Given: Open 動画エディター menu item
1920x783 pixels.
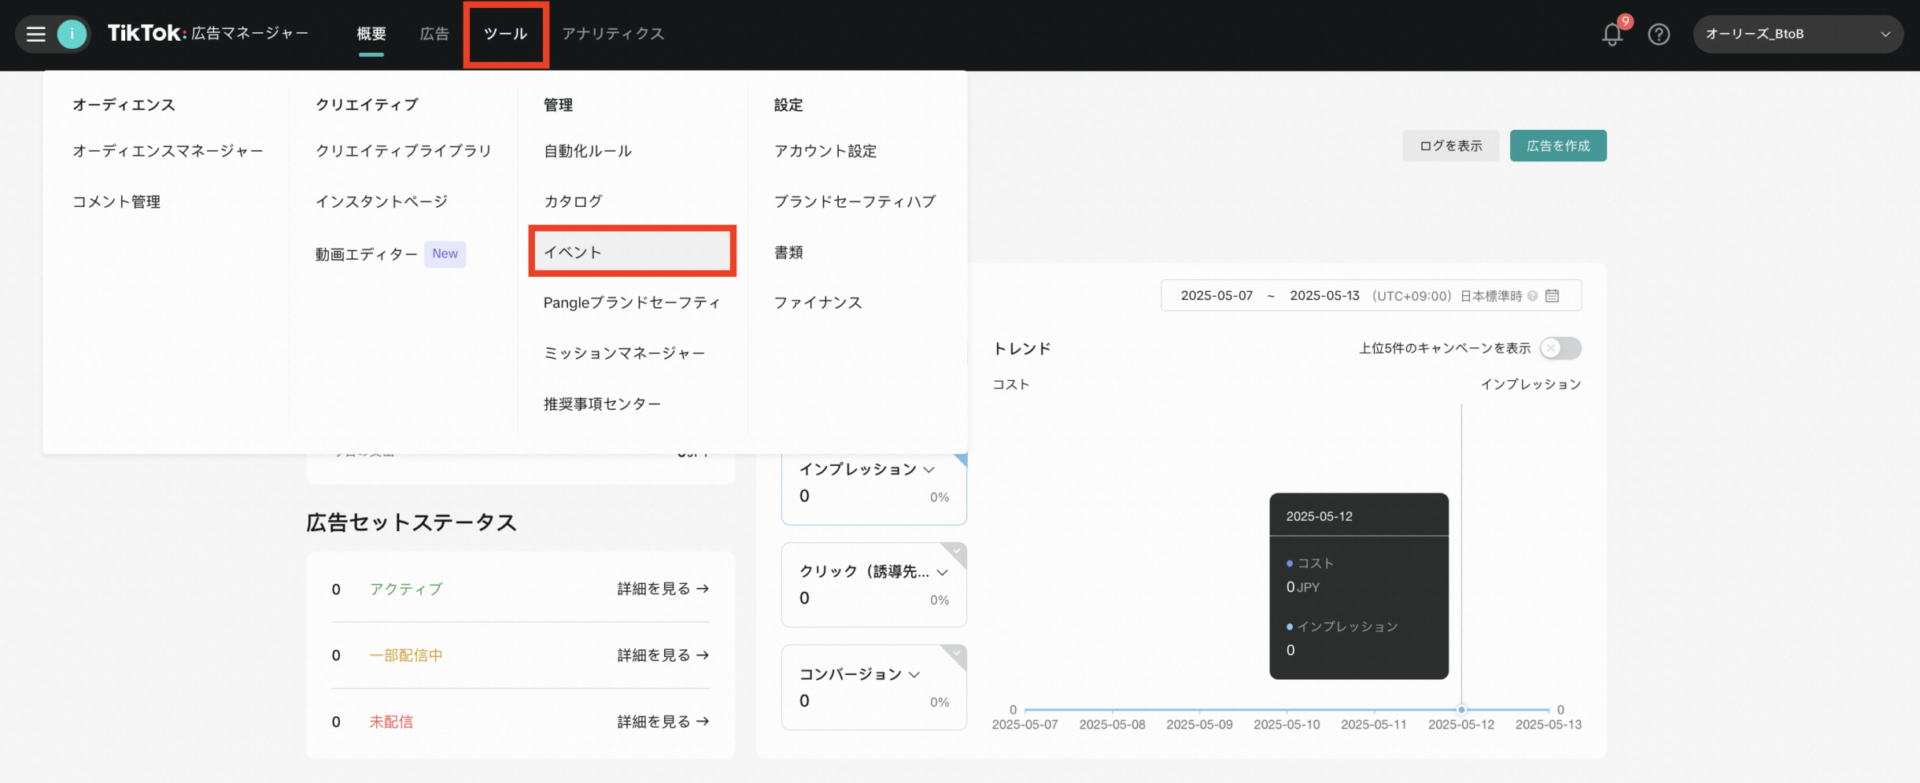Looking at the screenshot, I should [366, 254].
